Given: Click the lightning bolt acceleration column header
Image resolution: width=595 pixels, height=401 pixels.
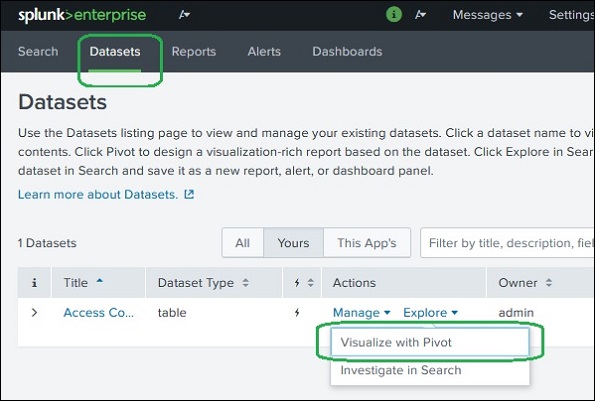Looking at the screenshot, I should click(x=297, y=283).
